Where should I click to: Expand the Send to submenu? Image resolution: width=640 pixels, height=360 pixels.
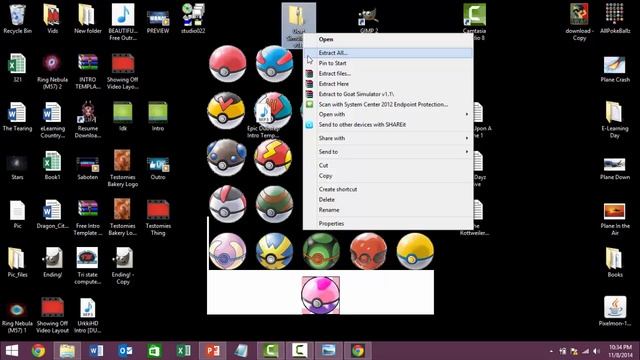(388, 152)
